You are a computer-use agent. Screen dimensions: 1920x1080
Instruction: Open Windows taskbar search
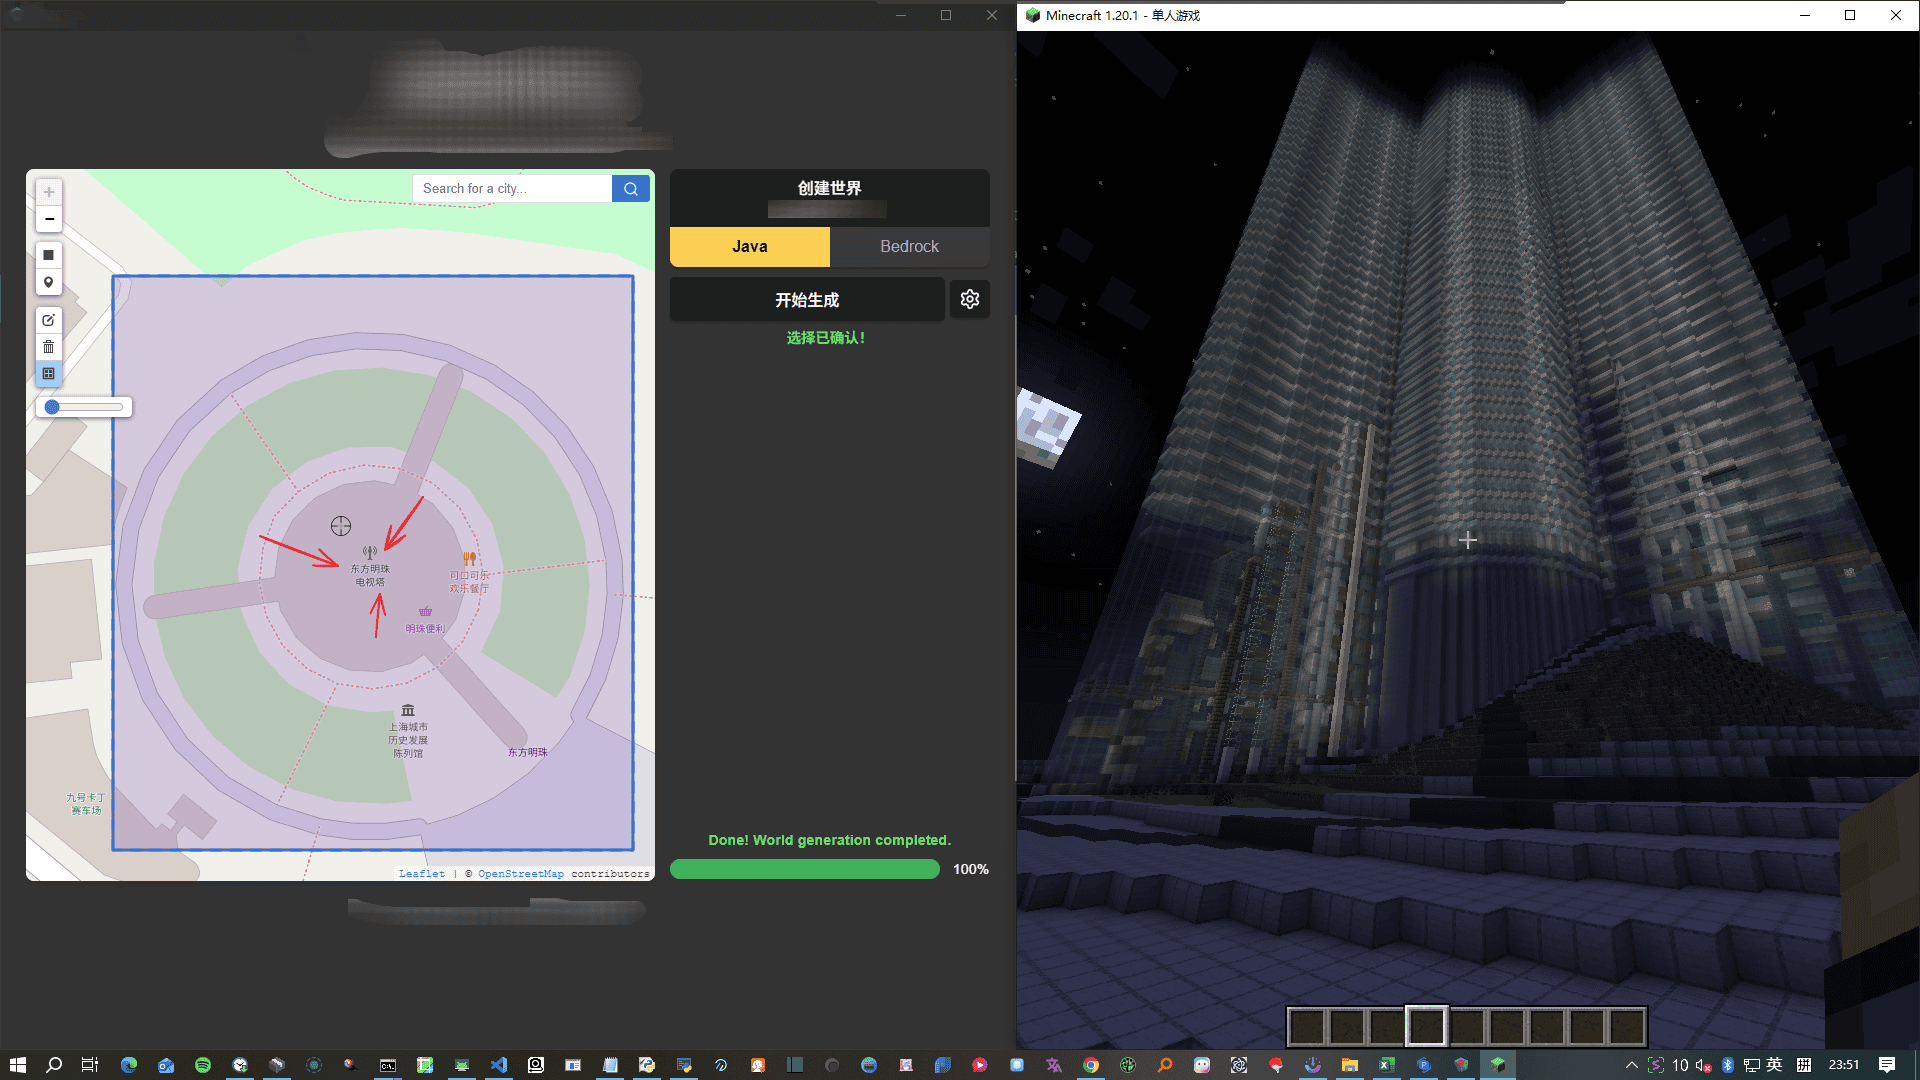(54, 1065)
